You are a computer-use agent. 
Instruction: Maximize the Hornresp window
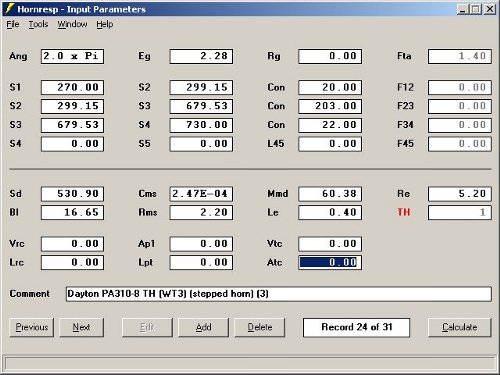pos(476,9)
